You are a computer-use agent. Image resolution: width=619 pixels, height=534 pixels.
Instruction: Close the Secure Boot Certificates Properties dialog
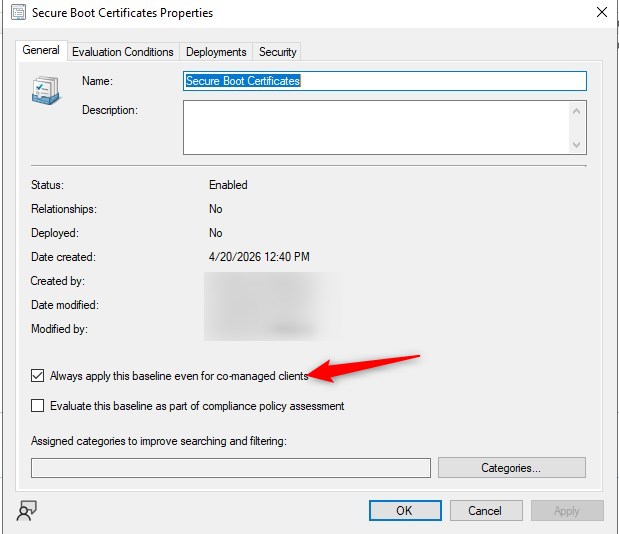point(601,13)
